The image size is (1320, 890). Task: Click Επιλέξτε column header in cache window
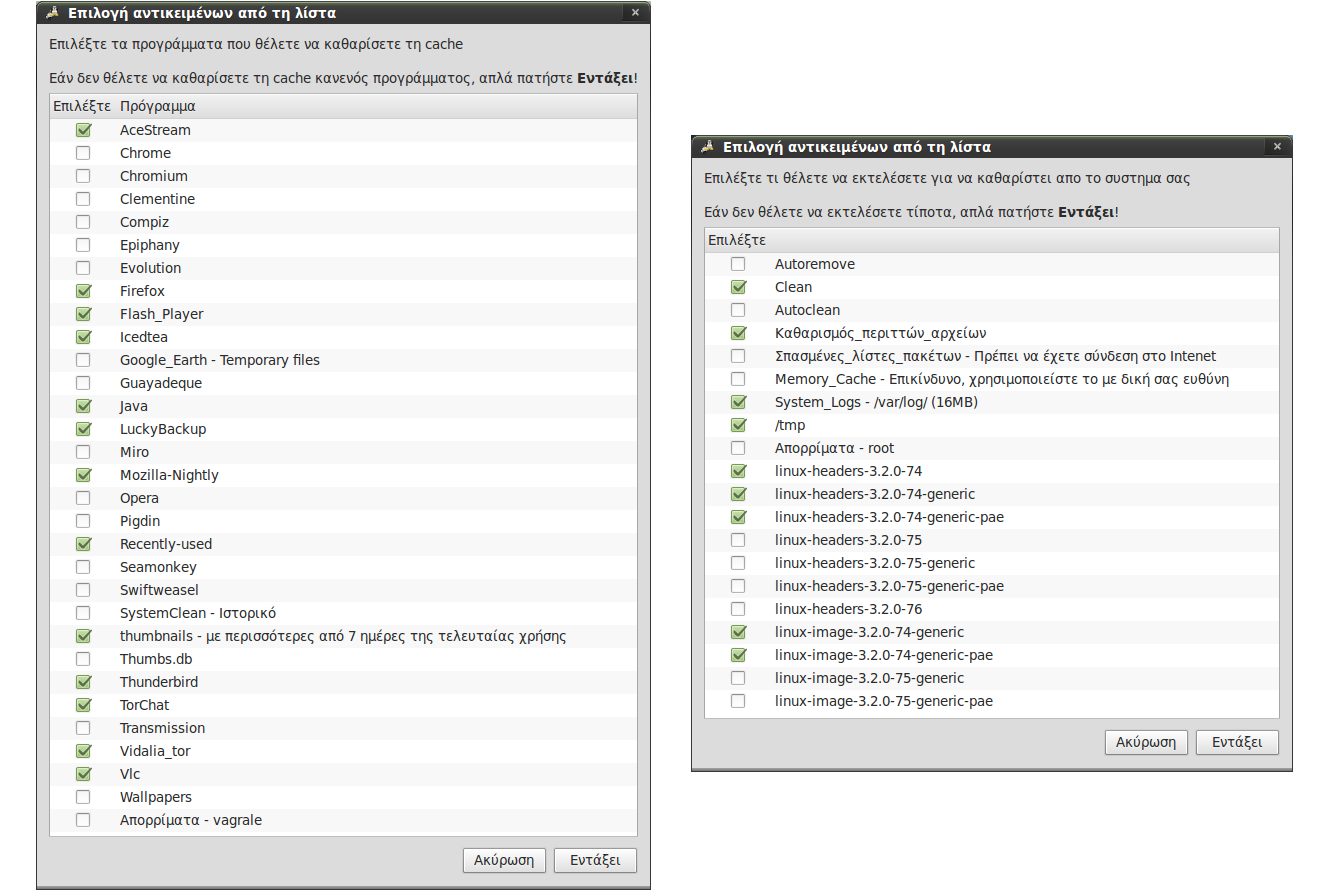point(83,106)
